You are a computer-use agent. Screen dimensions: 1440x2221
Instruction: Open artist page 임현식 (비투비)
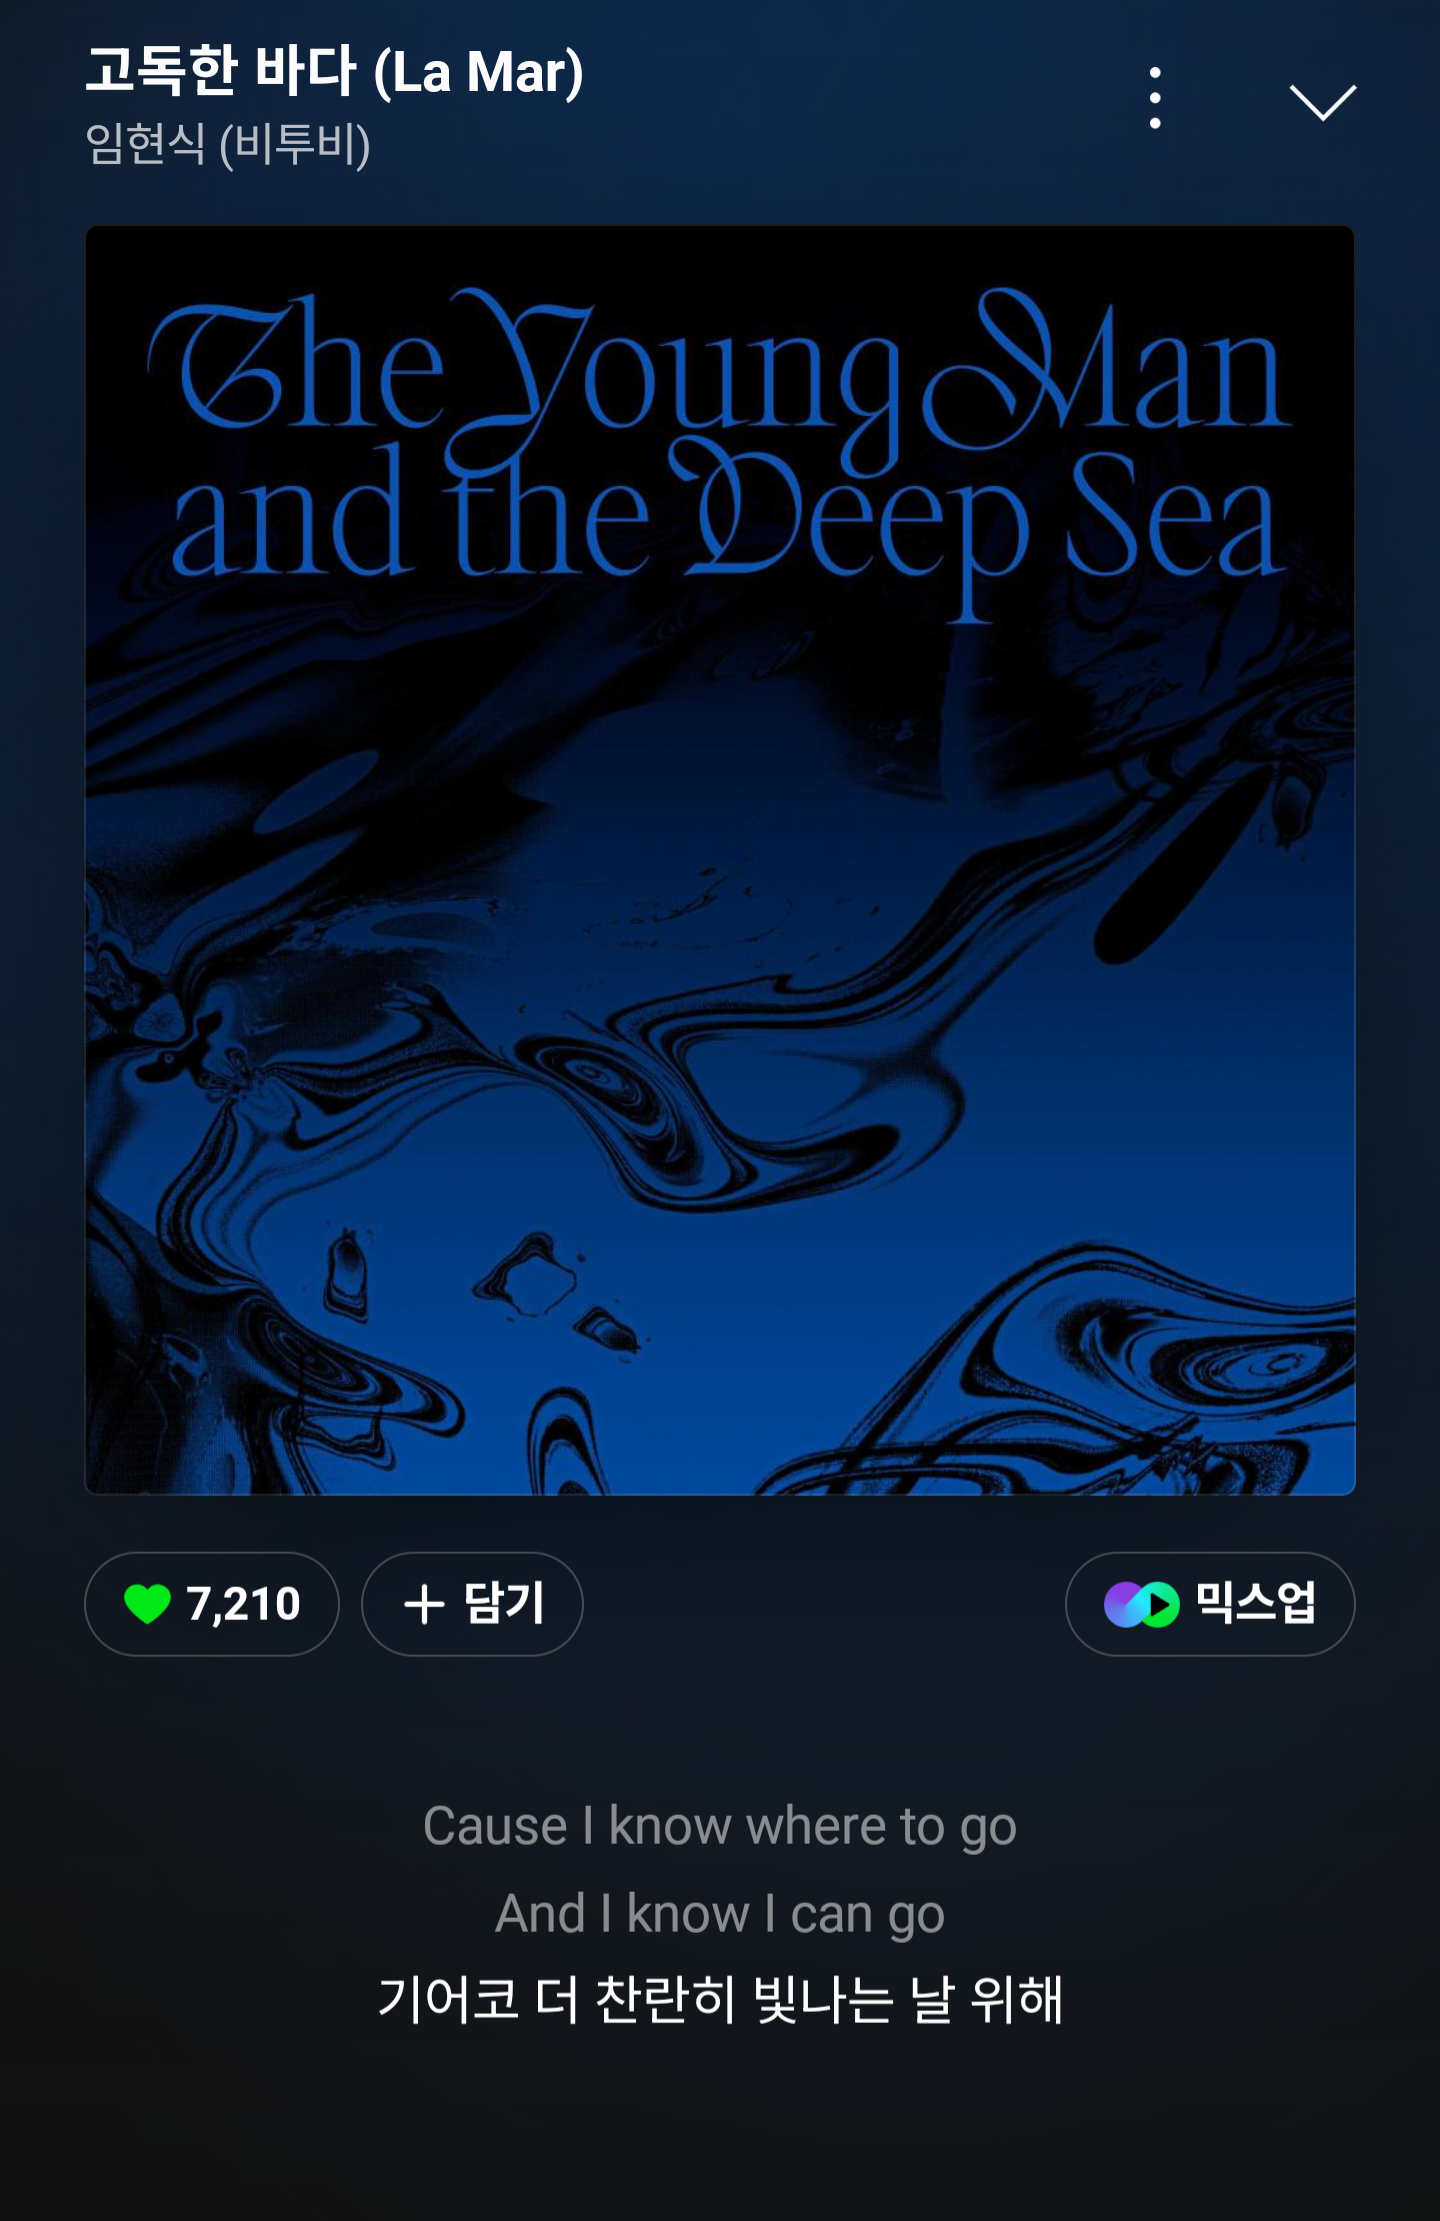click(x=228, y=145)
